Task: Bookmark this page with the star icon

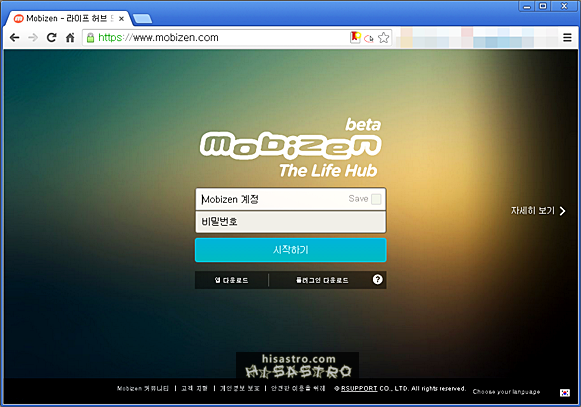Action: (384, 37)
